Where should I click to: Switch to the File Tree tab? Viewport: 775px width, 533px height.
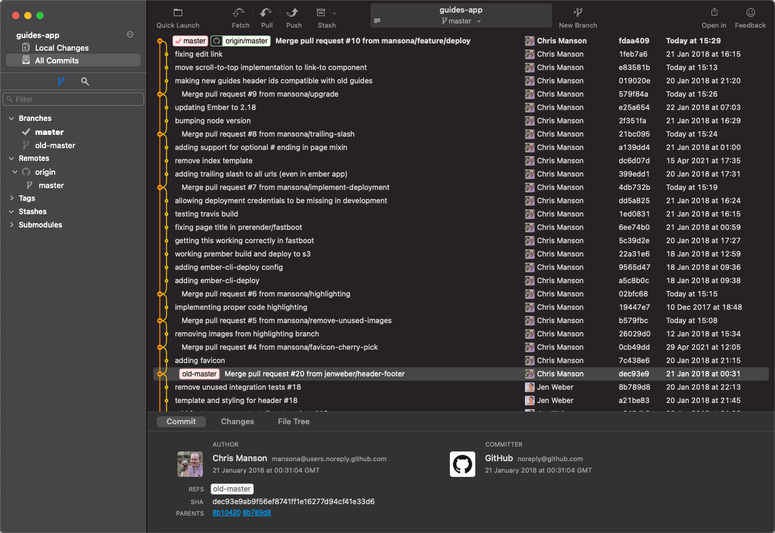coord(294,422)
